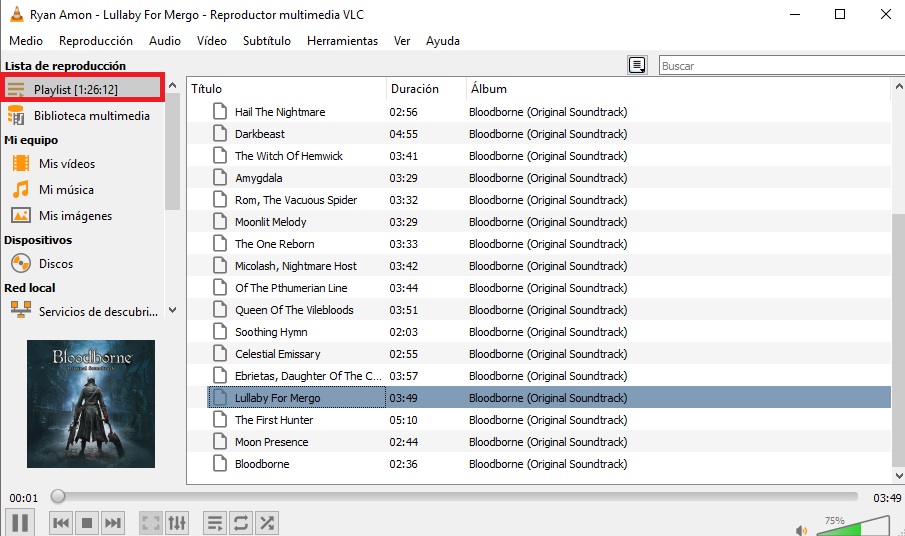Viewport: 905px width, 536px height.
Task: Mute audio via the speaker icon
Action: click(x=802, y=530)
